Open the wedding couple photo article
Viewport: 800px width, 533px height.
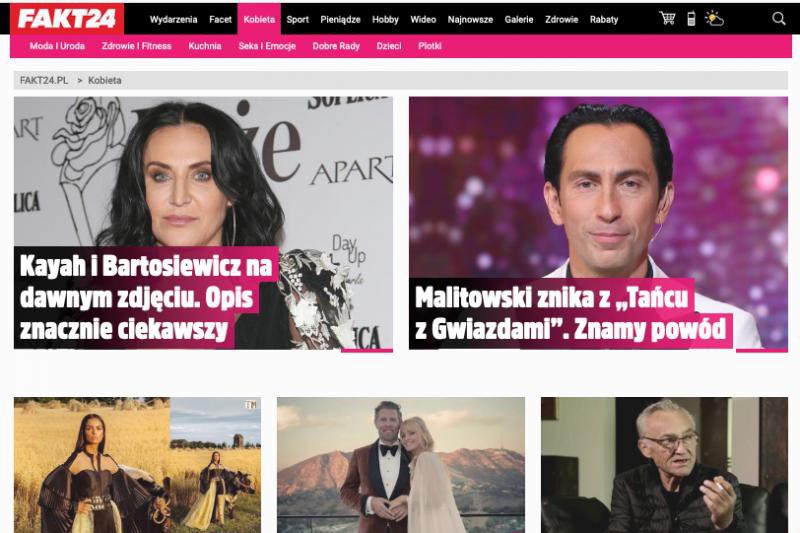click(401, 465)
